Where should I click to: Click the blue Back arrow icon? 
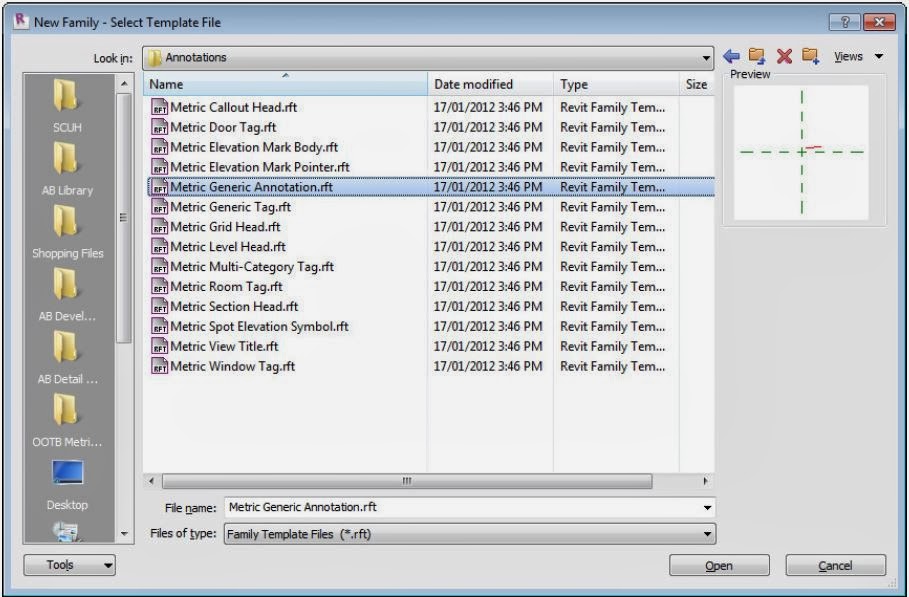(x=732, y=56)
